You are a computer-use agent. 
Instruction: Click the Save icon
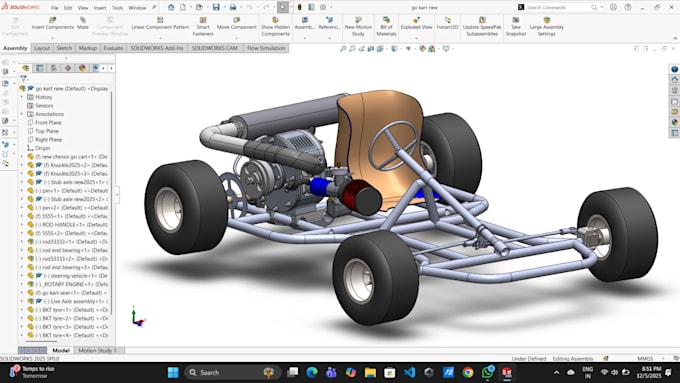(216, 7)
